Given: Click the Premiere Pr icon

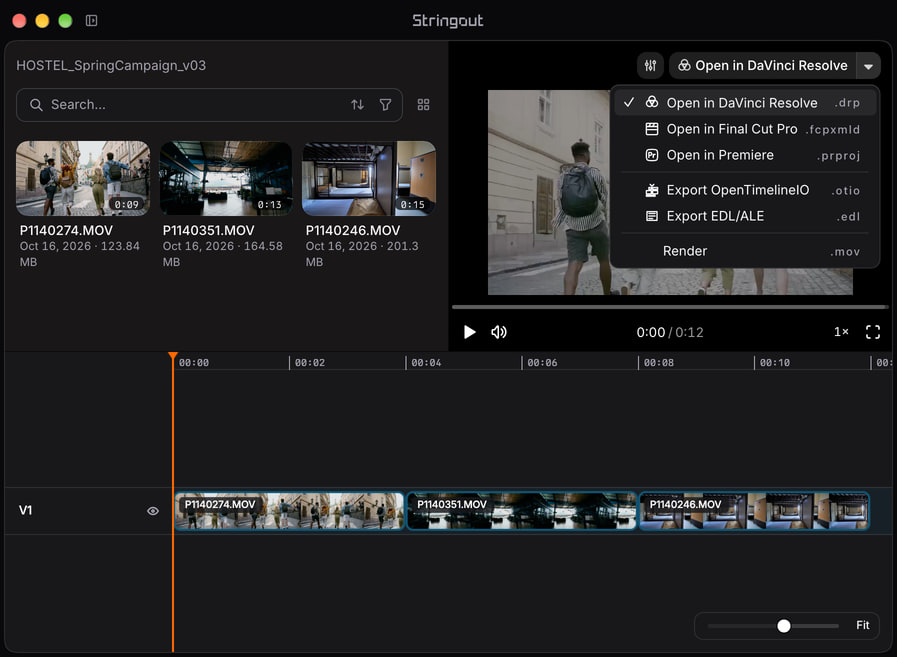Looking at the screenshot, I should coord(652,155).
